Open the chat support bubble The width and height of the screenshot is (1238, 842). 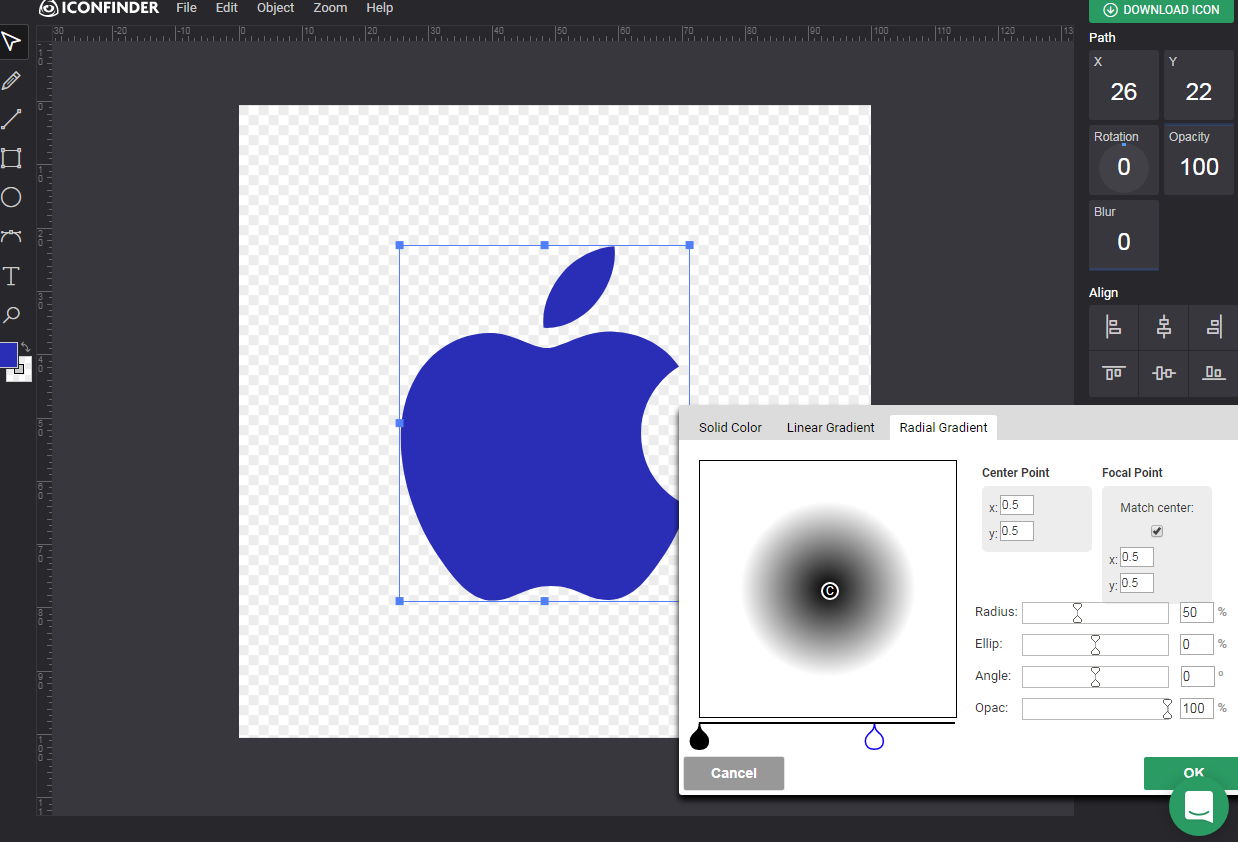coord(1198,805)
